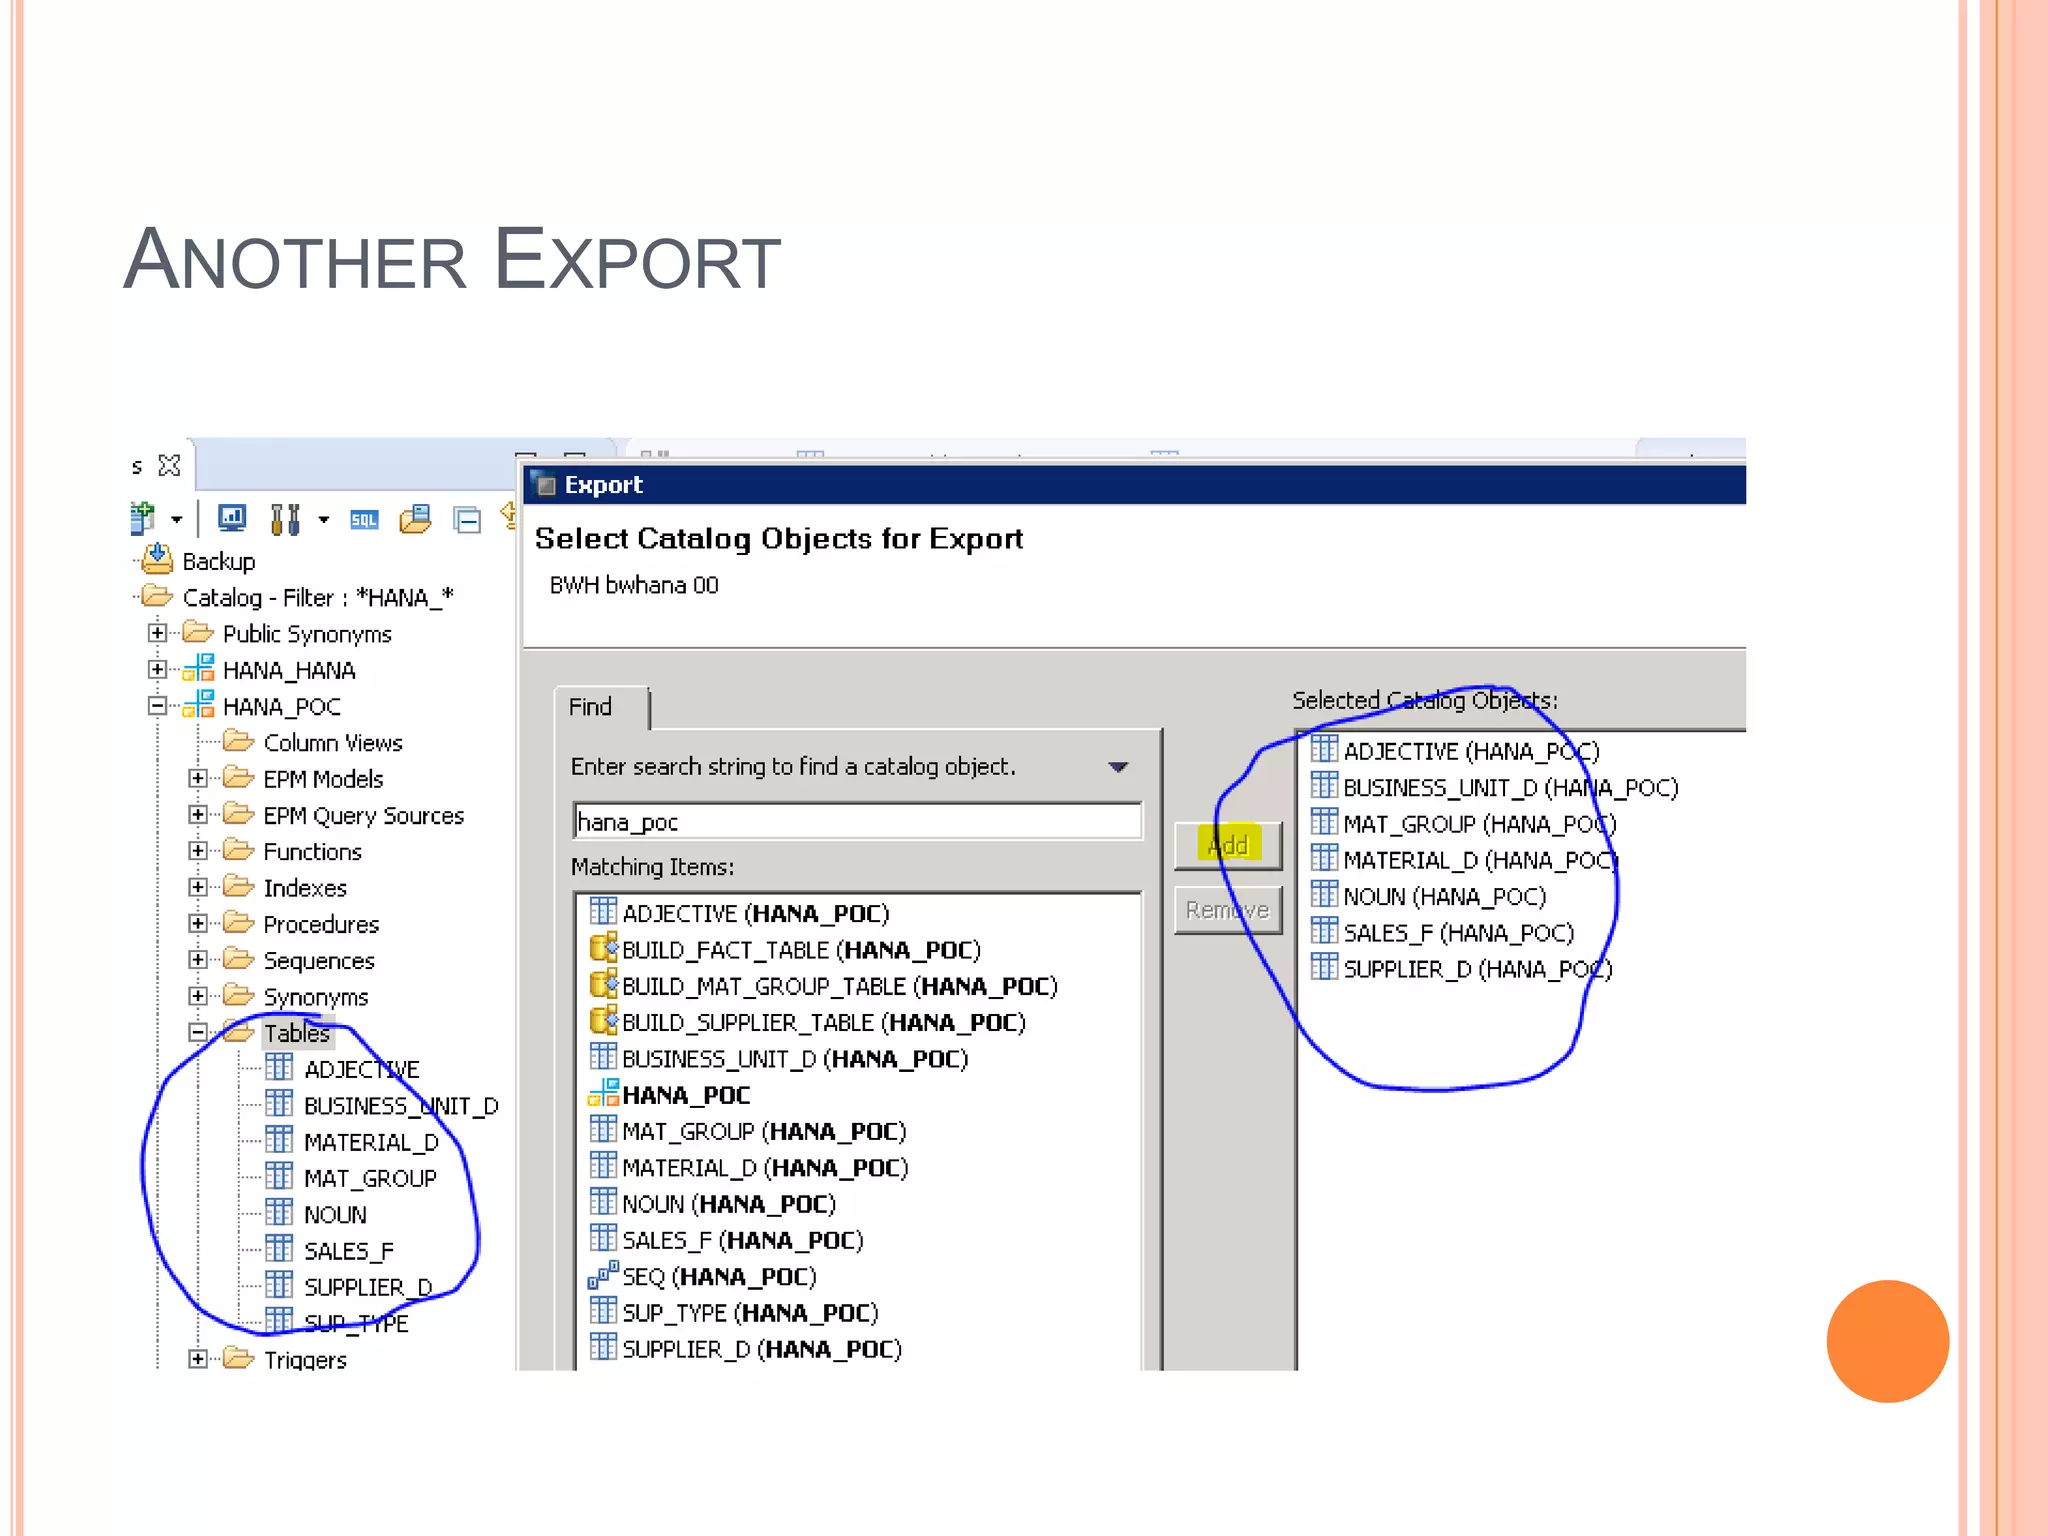Open the SQL editor icon
Image resolution: width=2048 pixels, height=1536 pixels.
(x=364, y=519)
